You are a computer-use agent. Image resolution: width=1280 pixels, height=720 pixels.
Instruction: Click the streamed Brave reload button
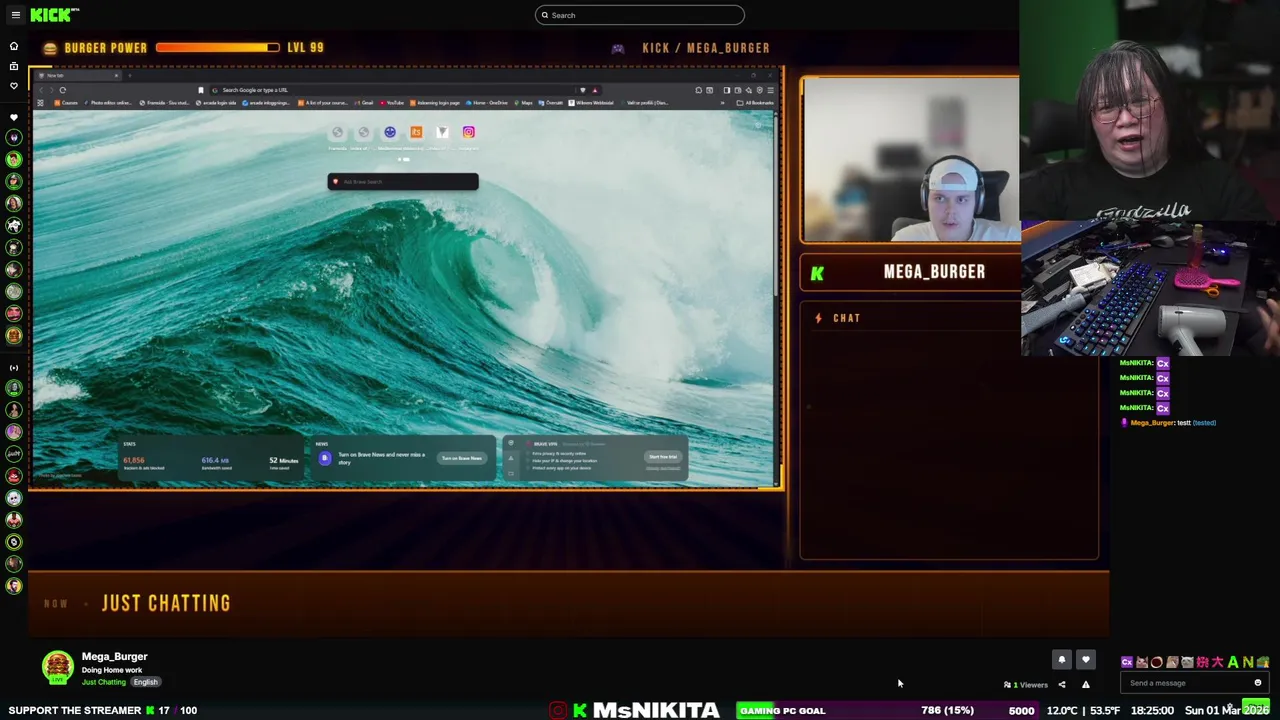click(62, 90)
